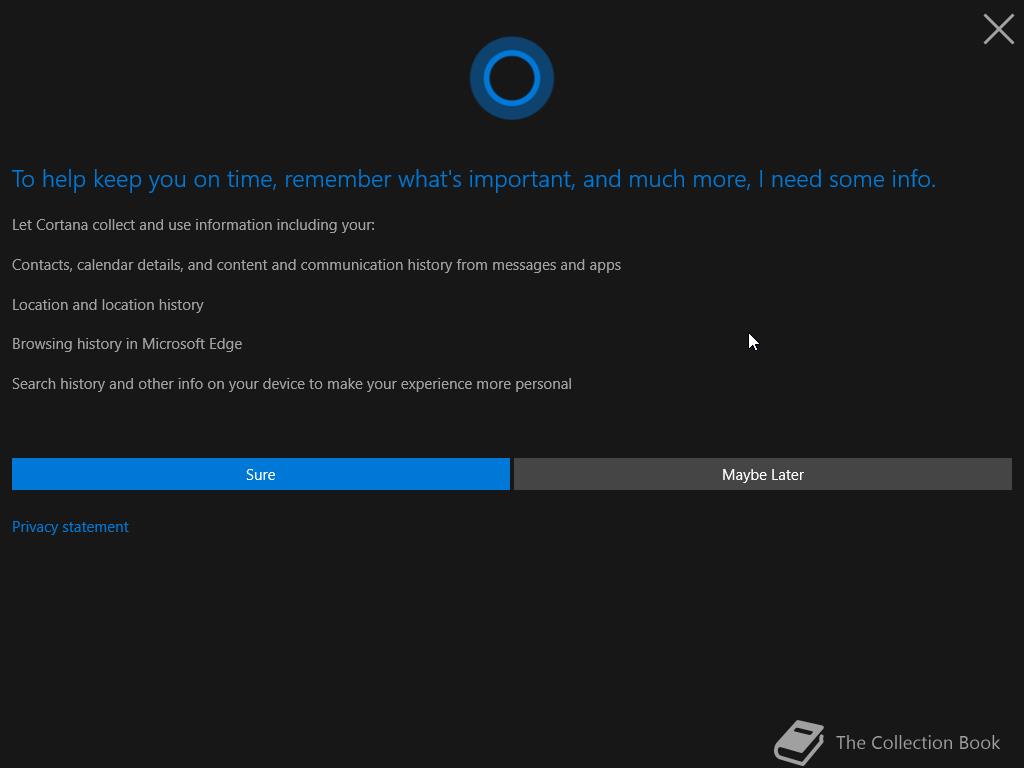Select 'Let Cortana collect and use information' line

point(193,225)
